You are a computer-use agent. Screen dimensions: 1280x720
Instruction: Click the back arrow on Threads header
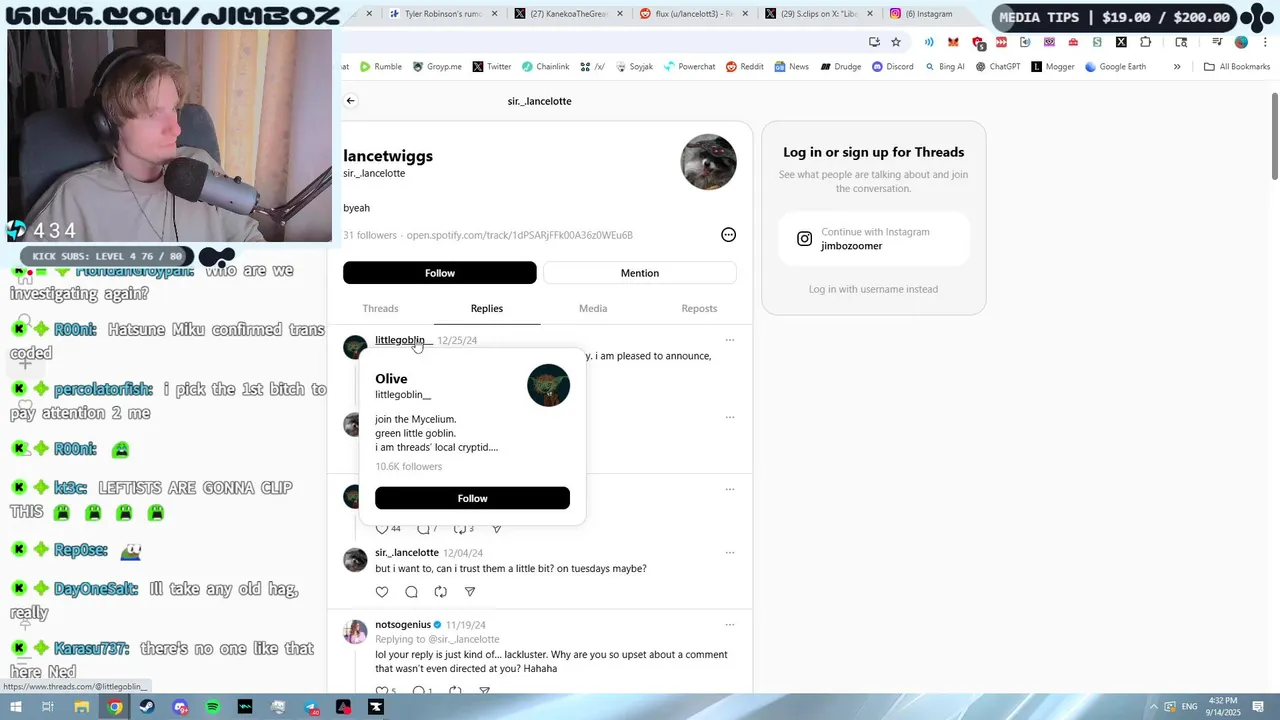click(351, 101)
